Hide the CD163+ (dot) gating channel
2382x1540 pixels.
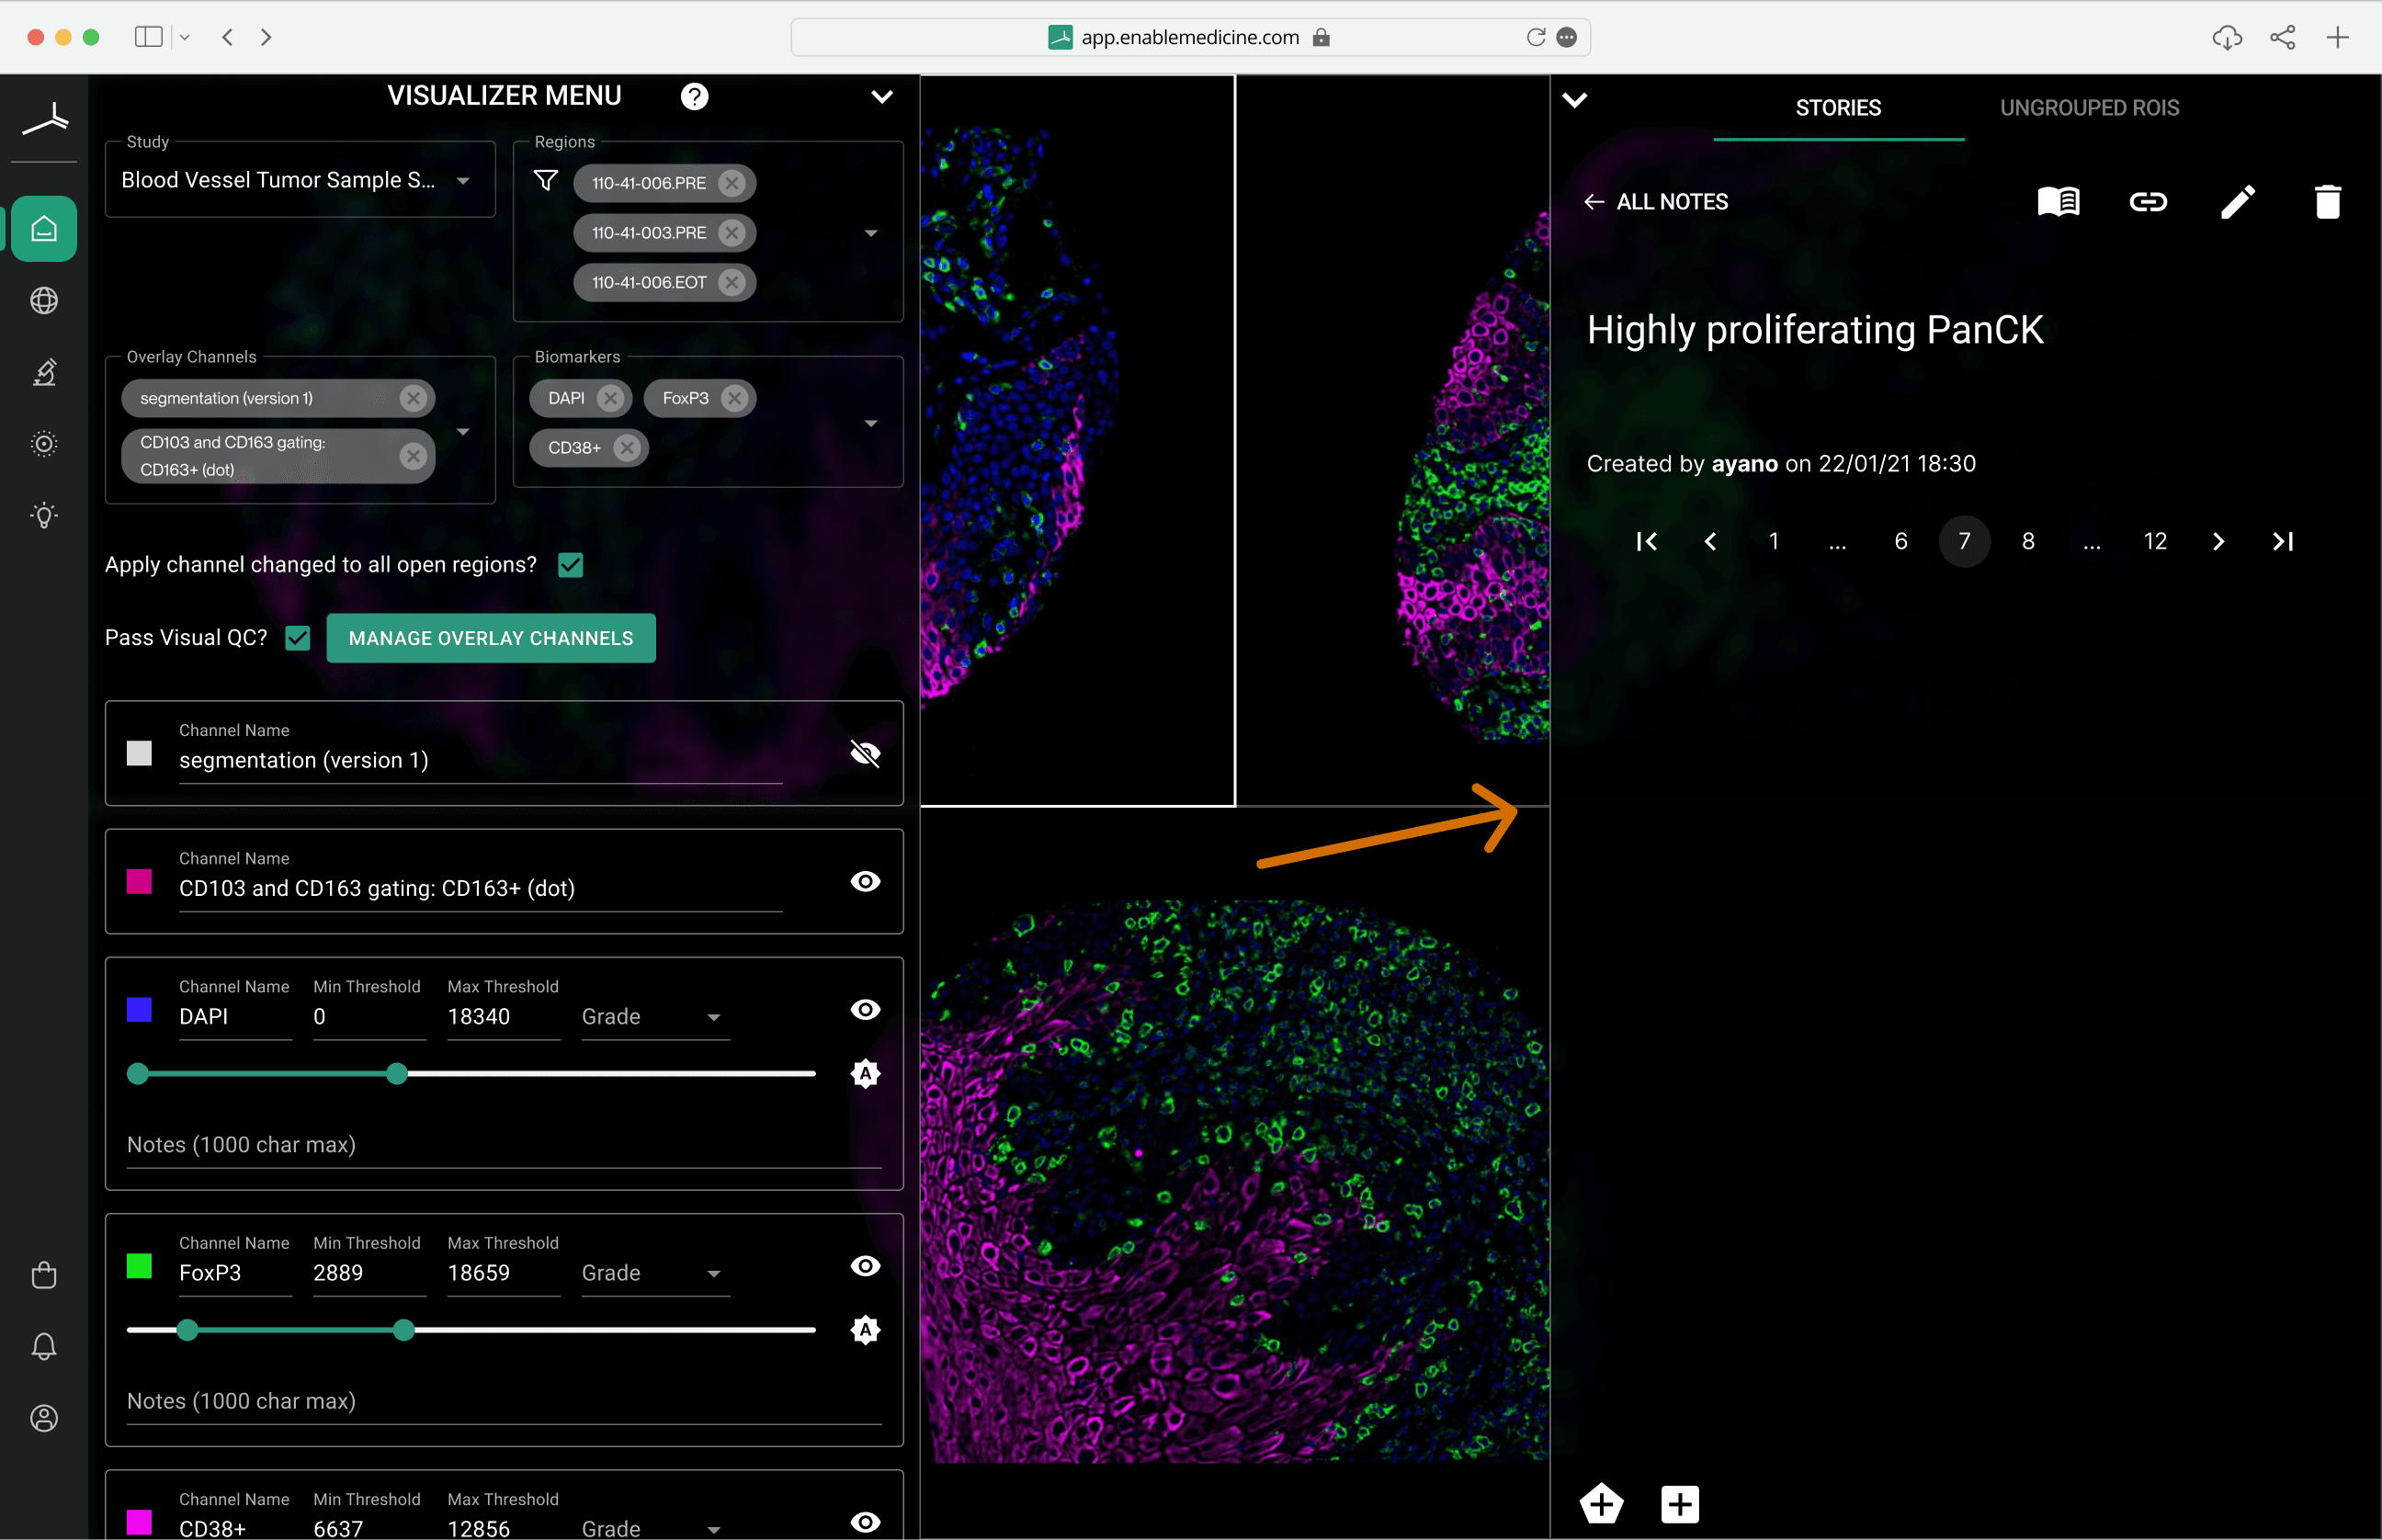pyautogui.click(x=865, y=881)
